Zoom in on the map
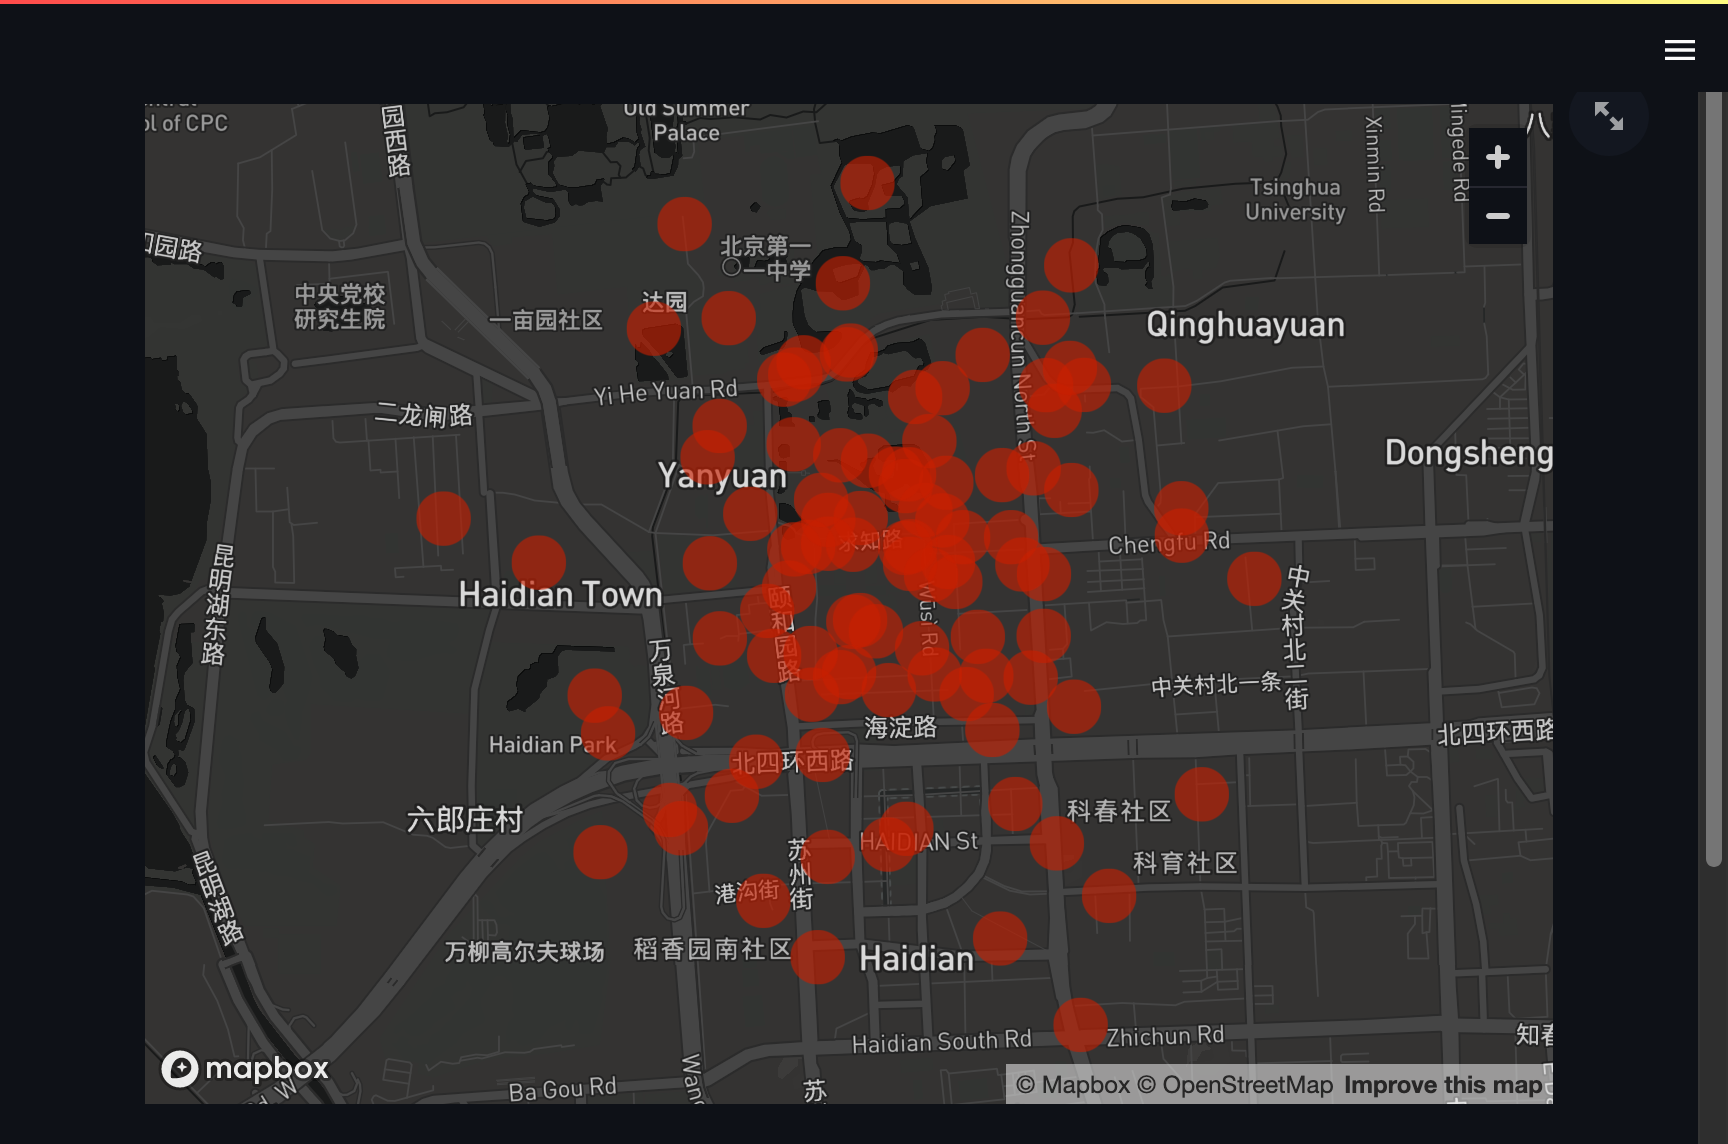 coord(1497,157)
